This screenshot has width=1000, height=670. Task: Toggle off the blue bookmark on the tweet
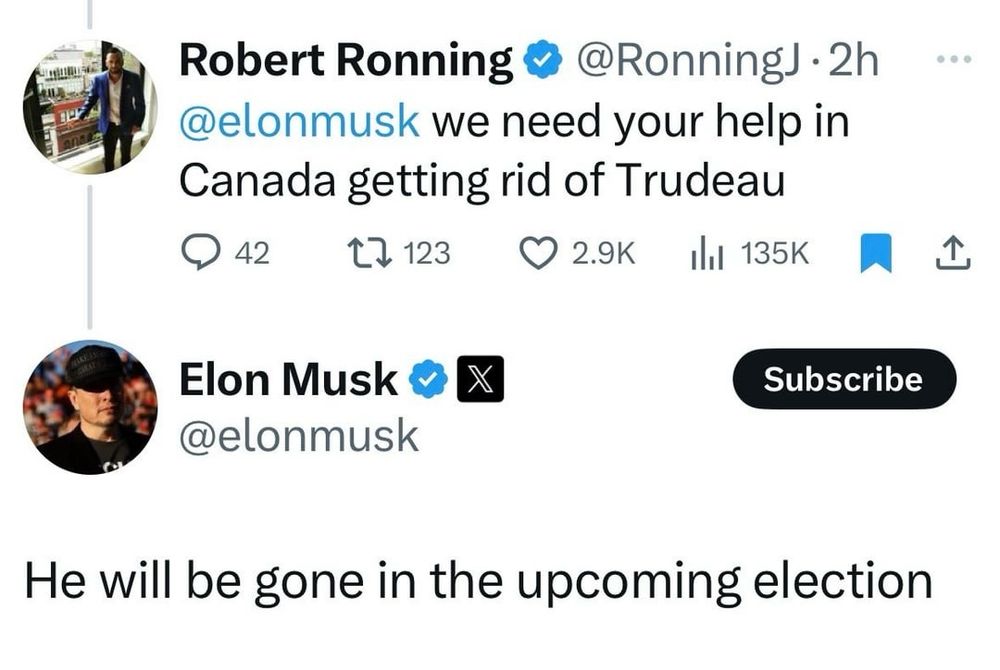pyautogui.click(x=875, y=252)
